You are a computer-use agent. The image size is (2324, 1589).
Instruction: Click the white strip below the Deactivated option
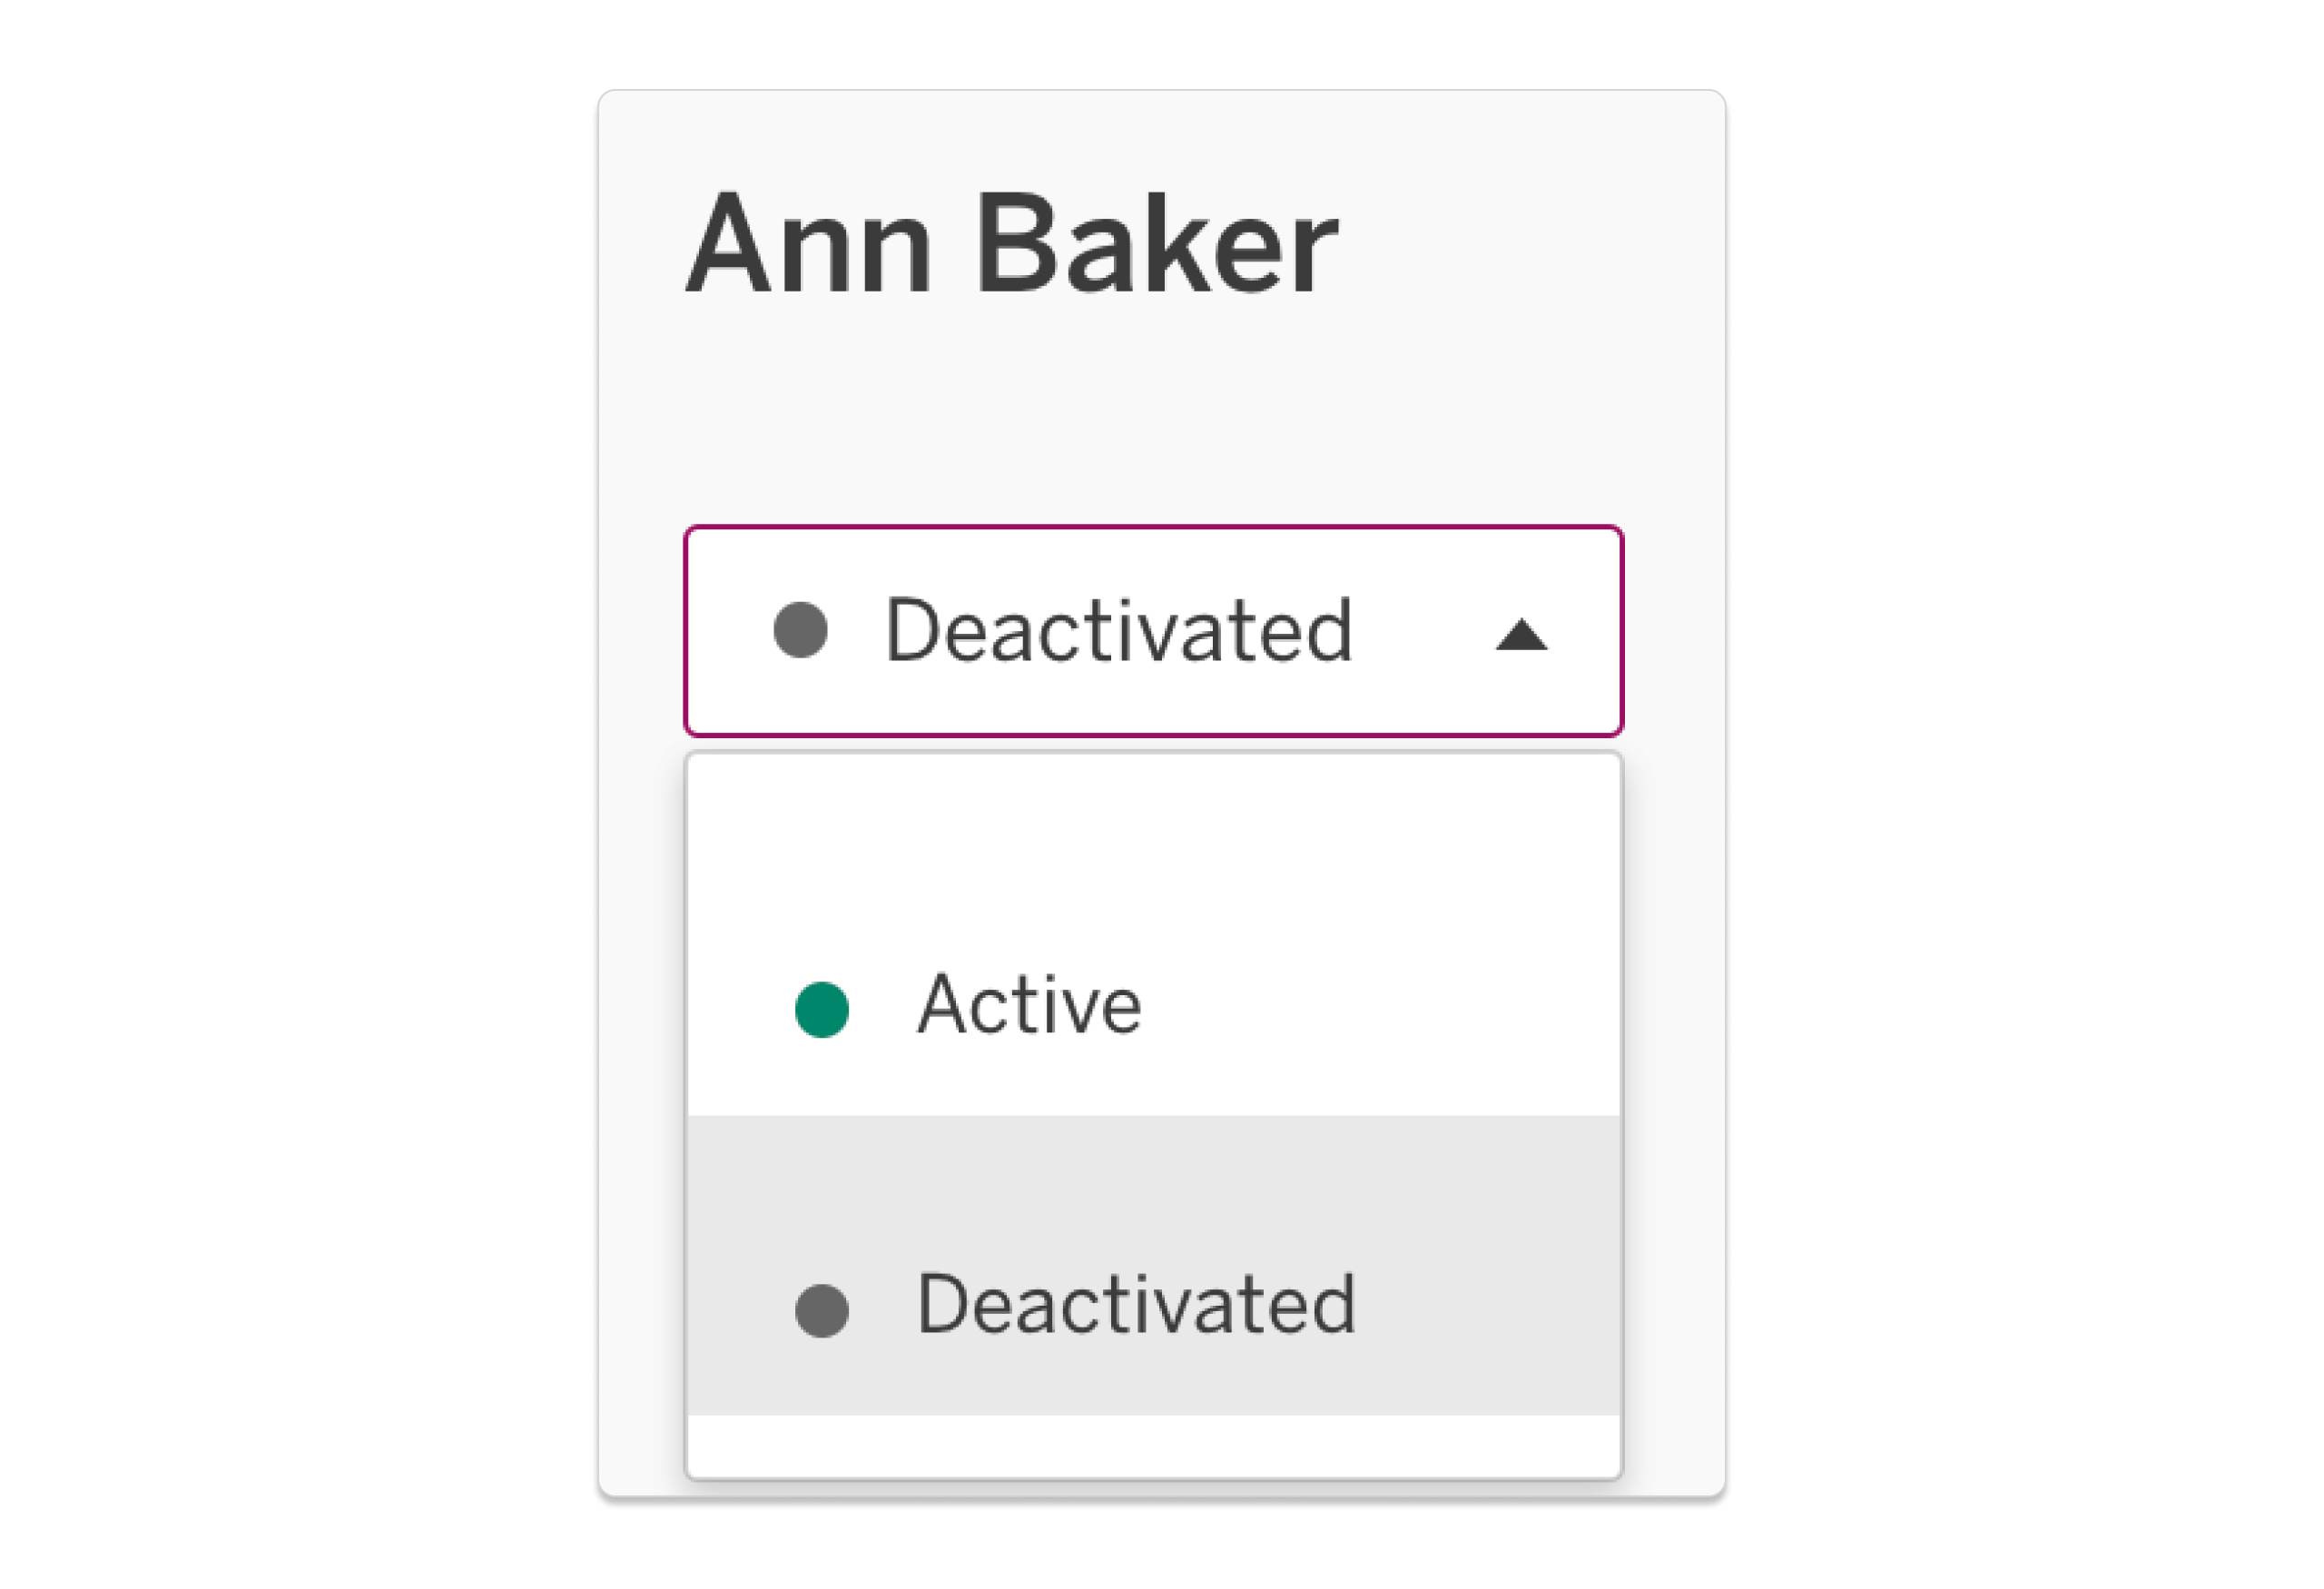coord(1152,1445)
